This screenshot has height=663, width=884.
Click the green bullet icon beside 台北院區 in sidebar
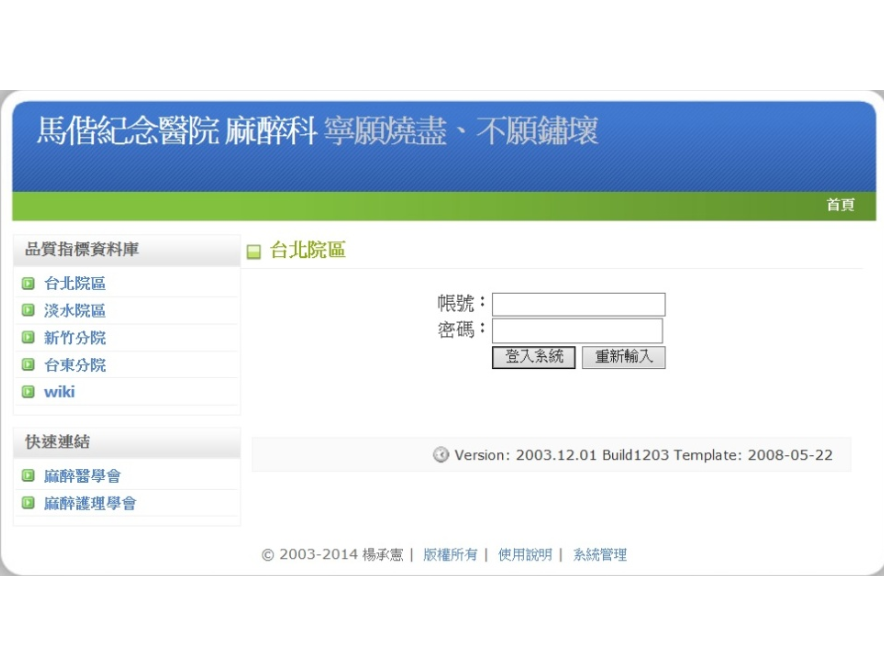[28, 283]
